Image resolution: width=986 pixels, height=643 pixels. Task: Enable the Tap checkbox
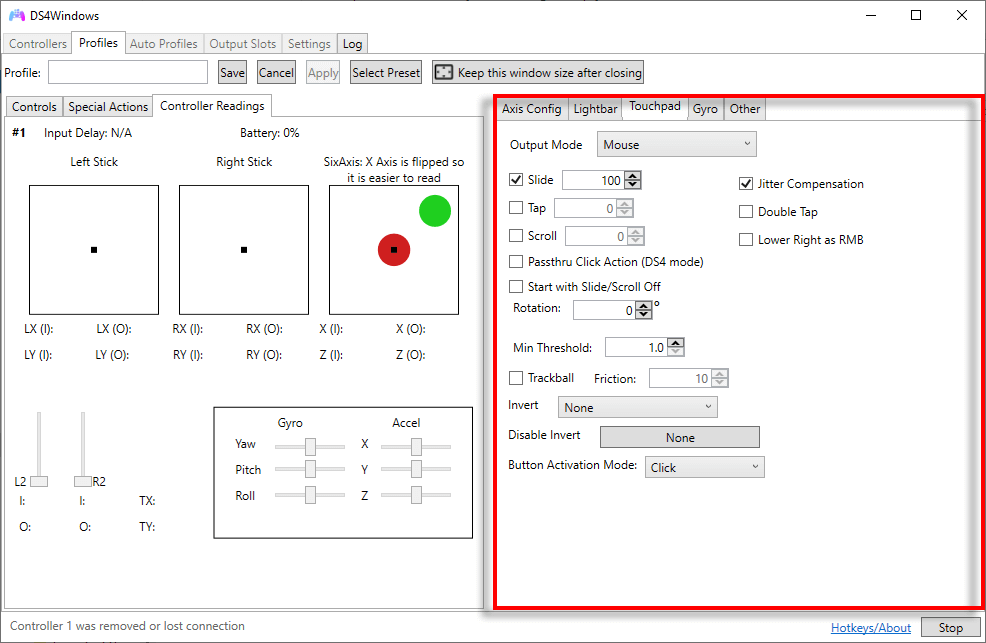tap(516, 207)
